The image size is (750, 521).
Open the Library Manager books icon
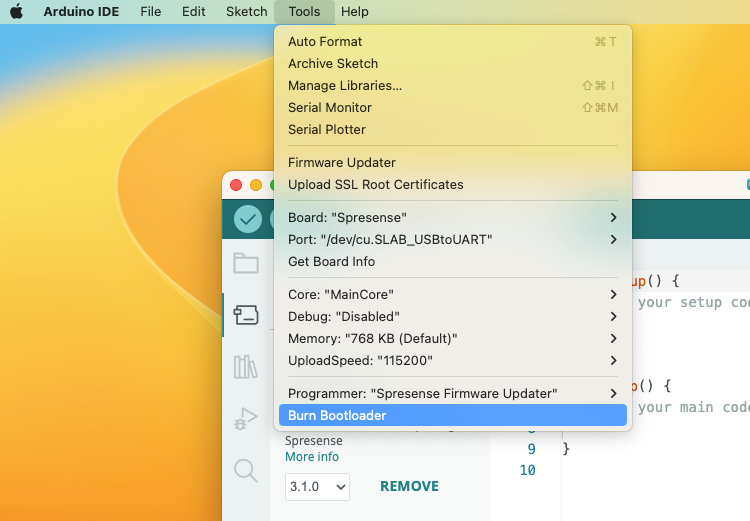coord(246,367)
